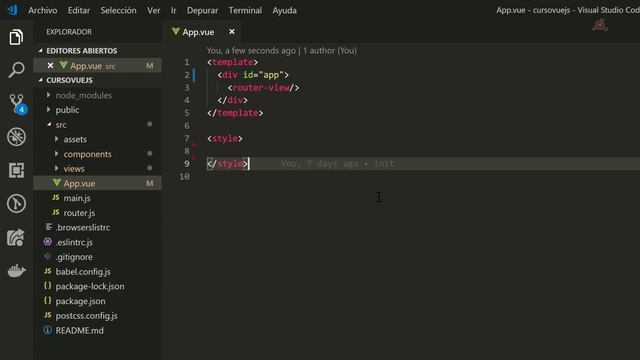The width and height of the screenshot is (640, 360).
Task: Click the 'You, 7 days ago • init' blame annotation
Action: [338, 164]
